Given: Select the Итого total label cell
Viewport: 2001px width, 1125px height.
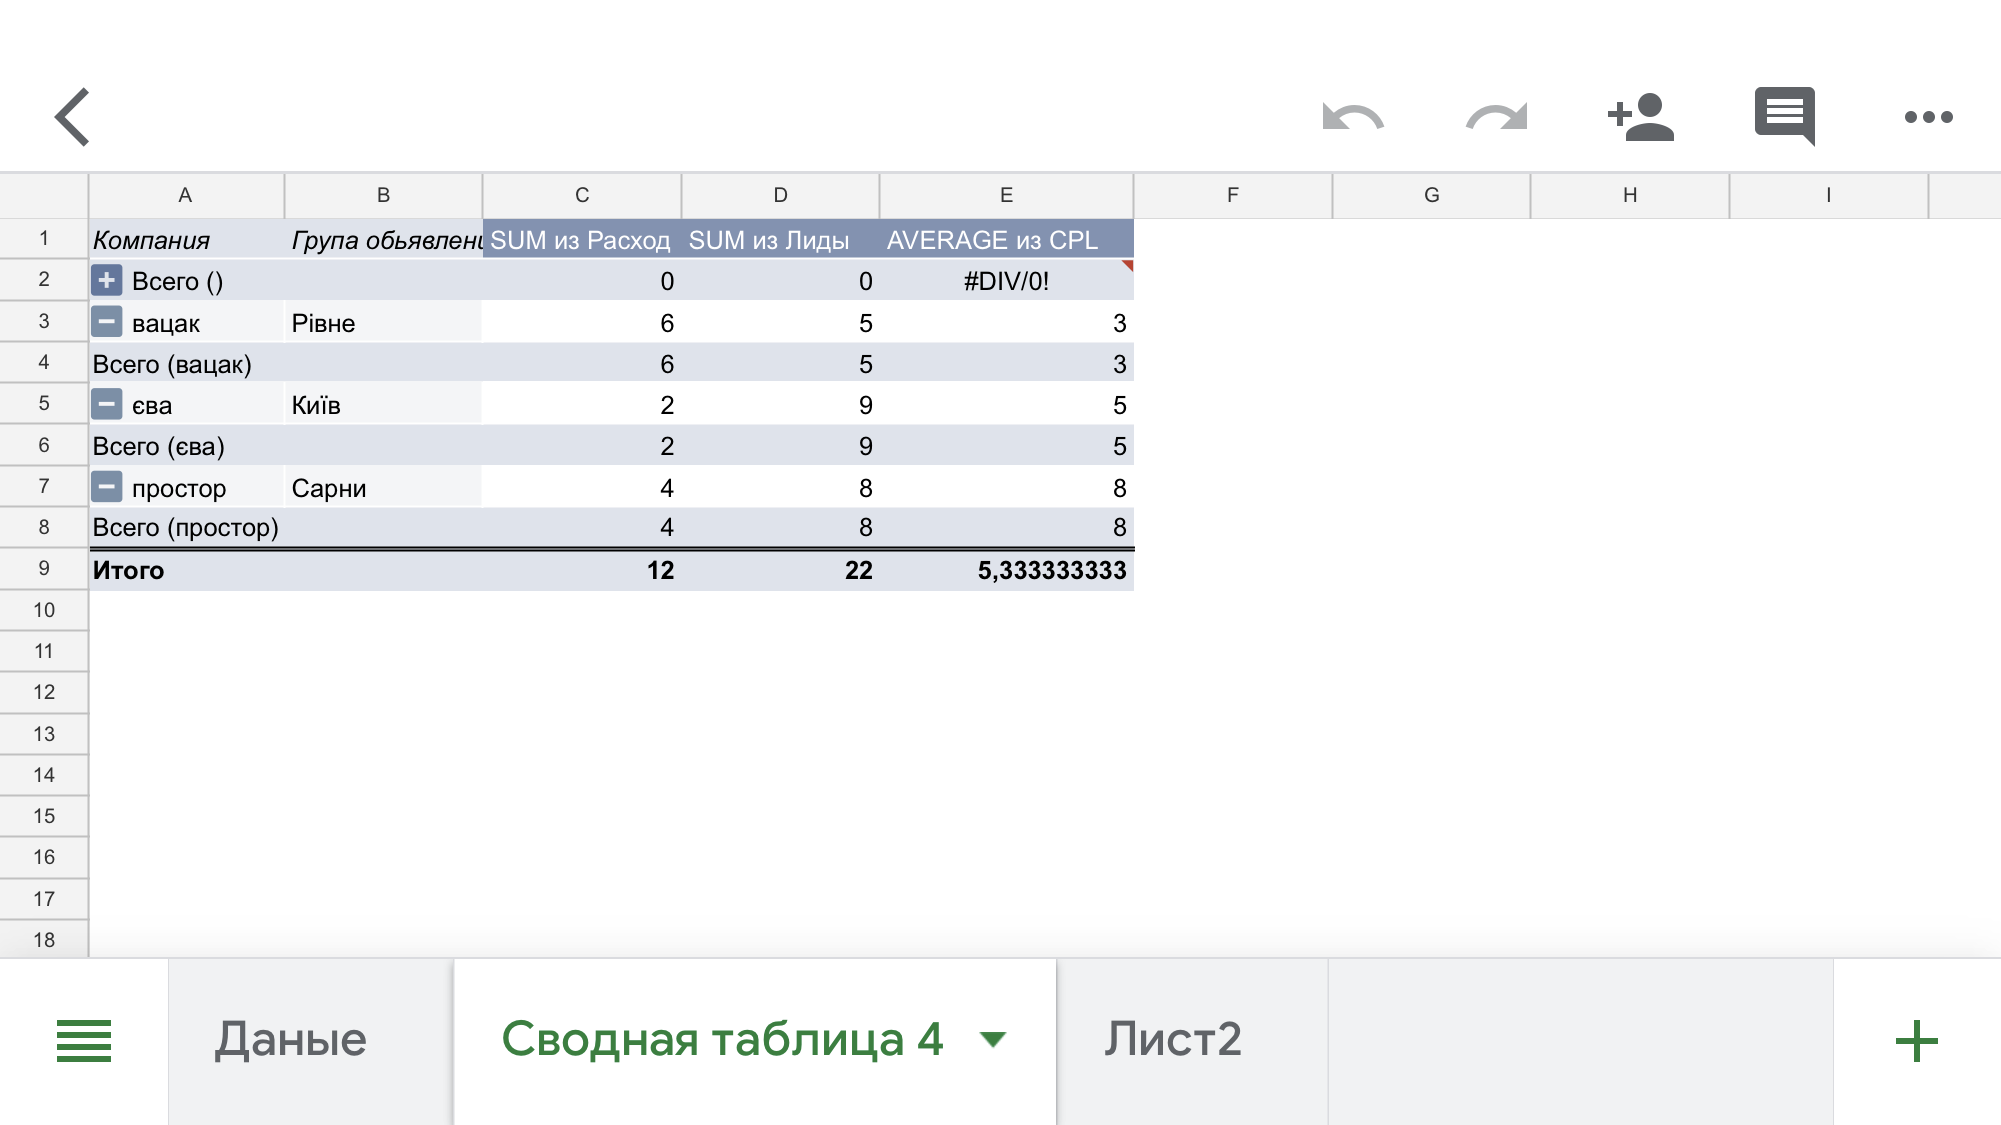Looking at the screenshot, I should [186, 570].
